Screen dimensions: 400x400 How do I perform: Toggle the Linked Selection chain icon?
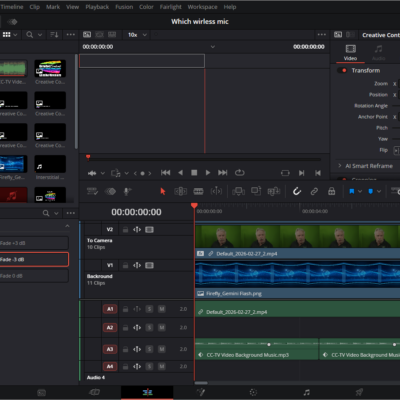314,191
